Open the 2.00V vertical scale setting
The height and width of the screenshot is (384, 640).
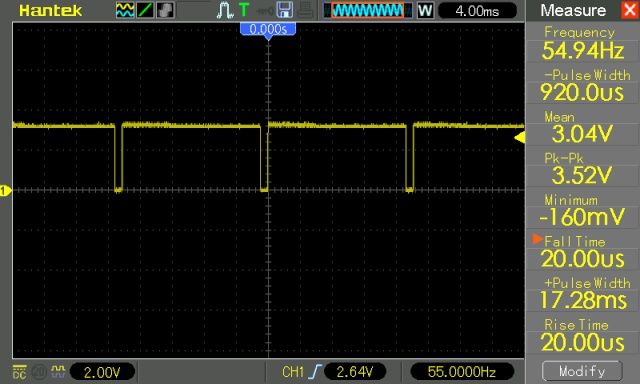pos(102,372)
